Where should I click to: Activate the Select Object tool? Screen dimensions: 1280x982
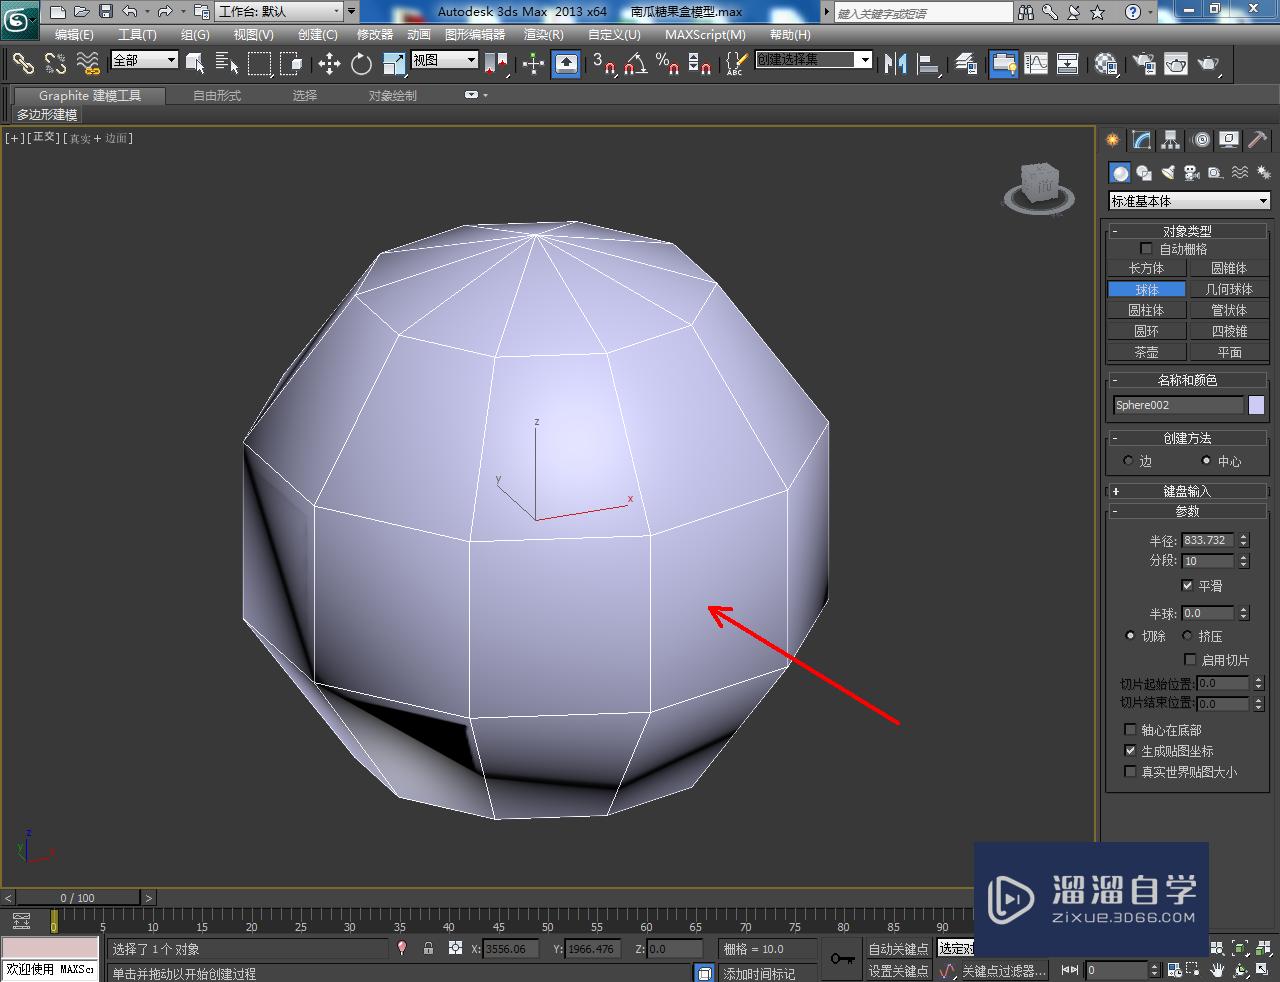pos(195,64)
